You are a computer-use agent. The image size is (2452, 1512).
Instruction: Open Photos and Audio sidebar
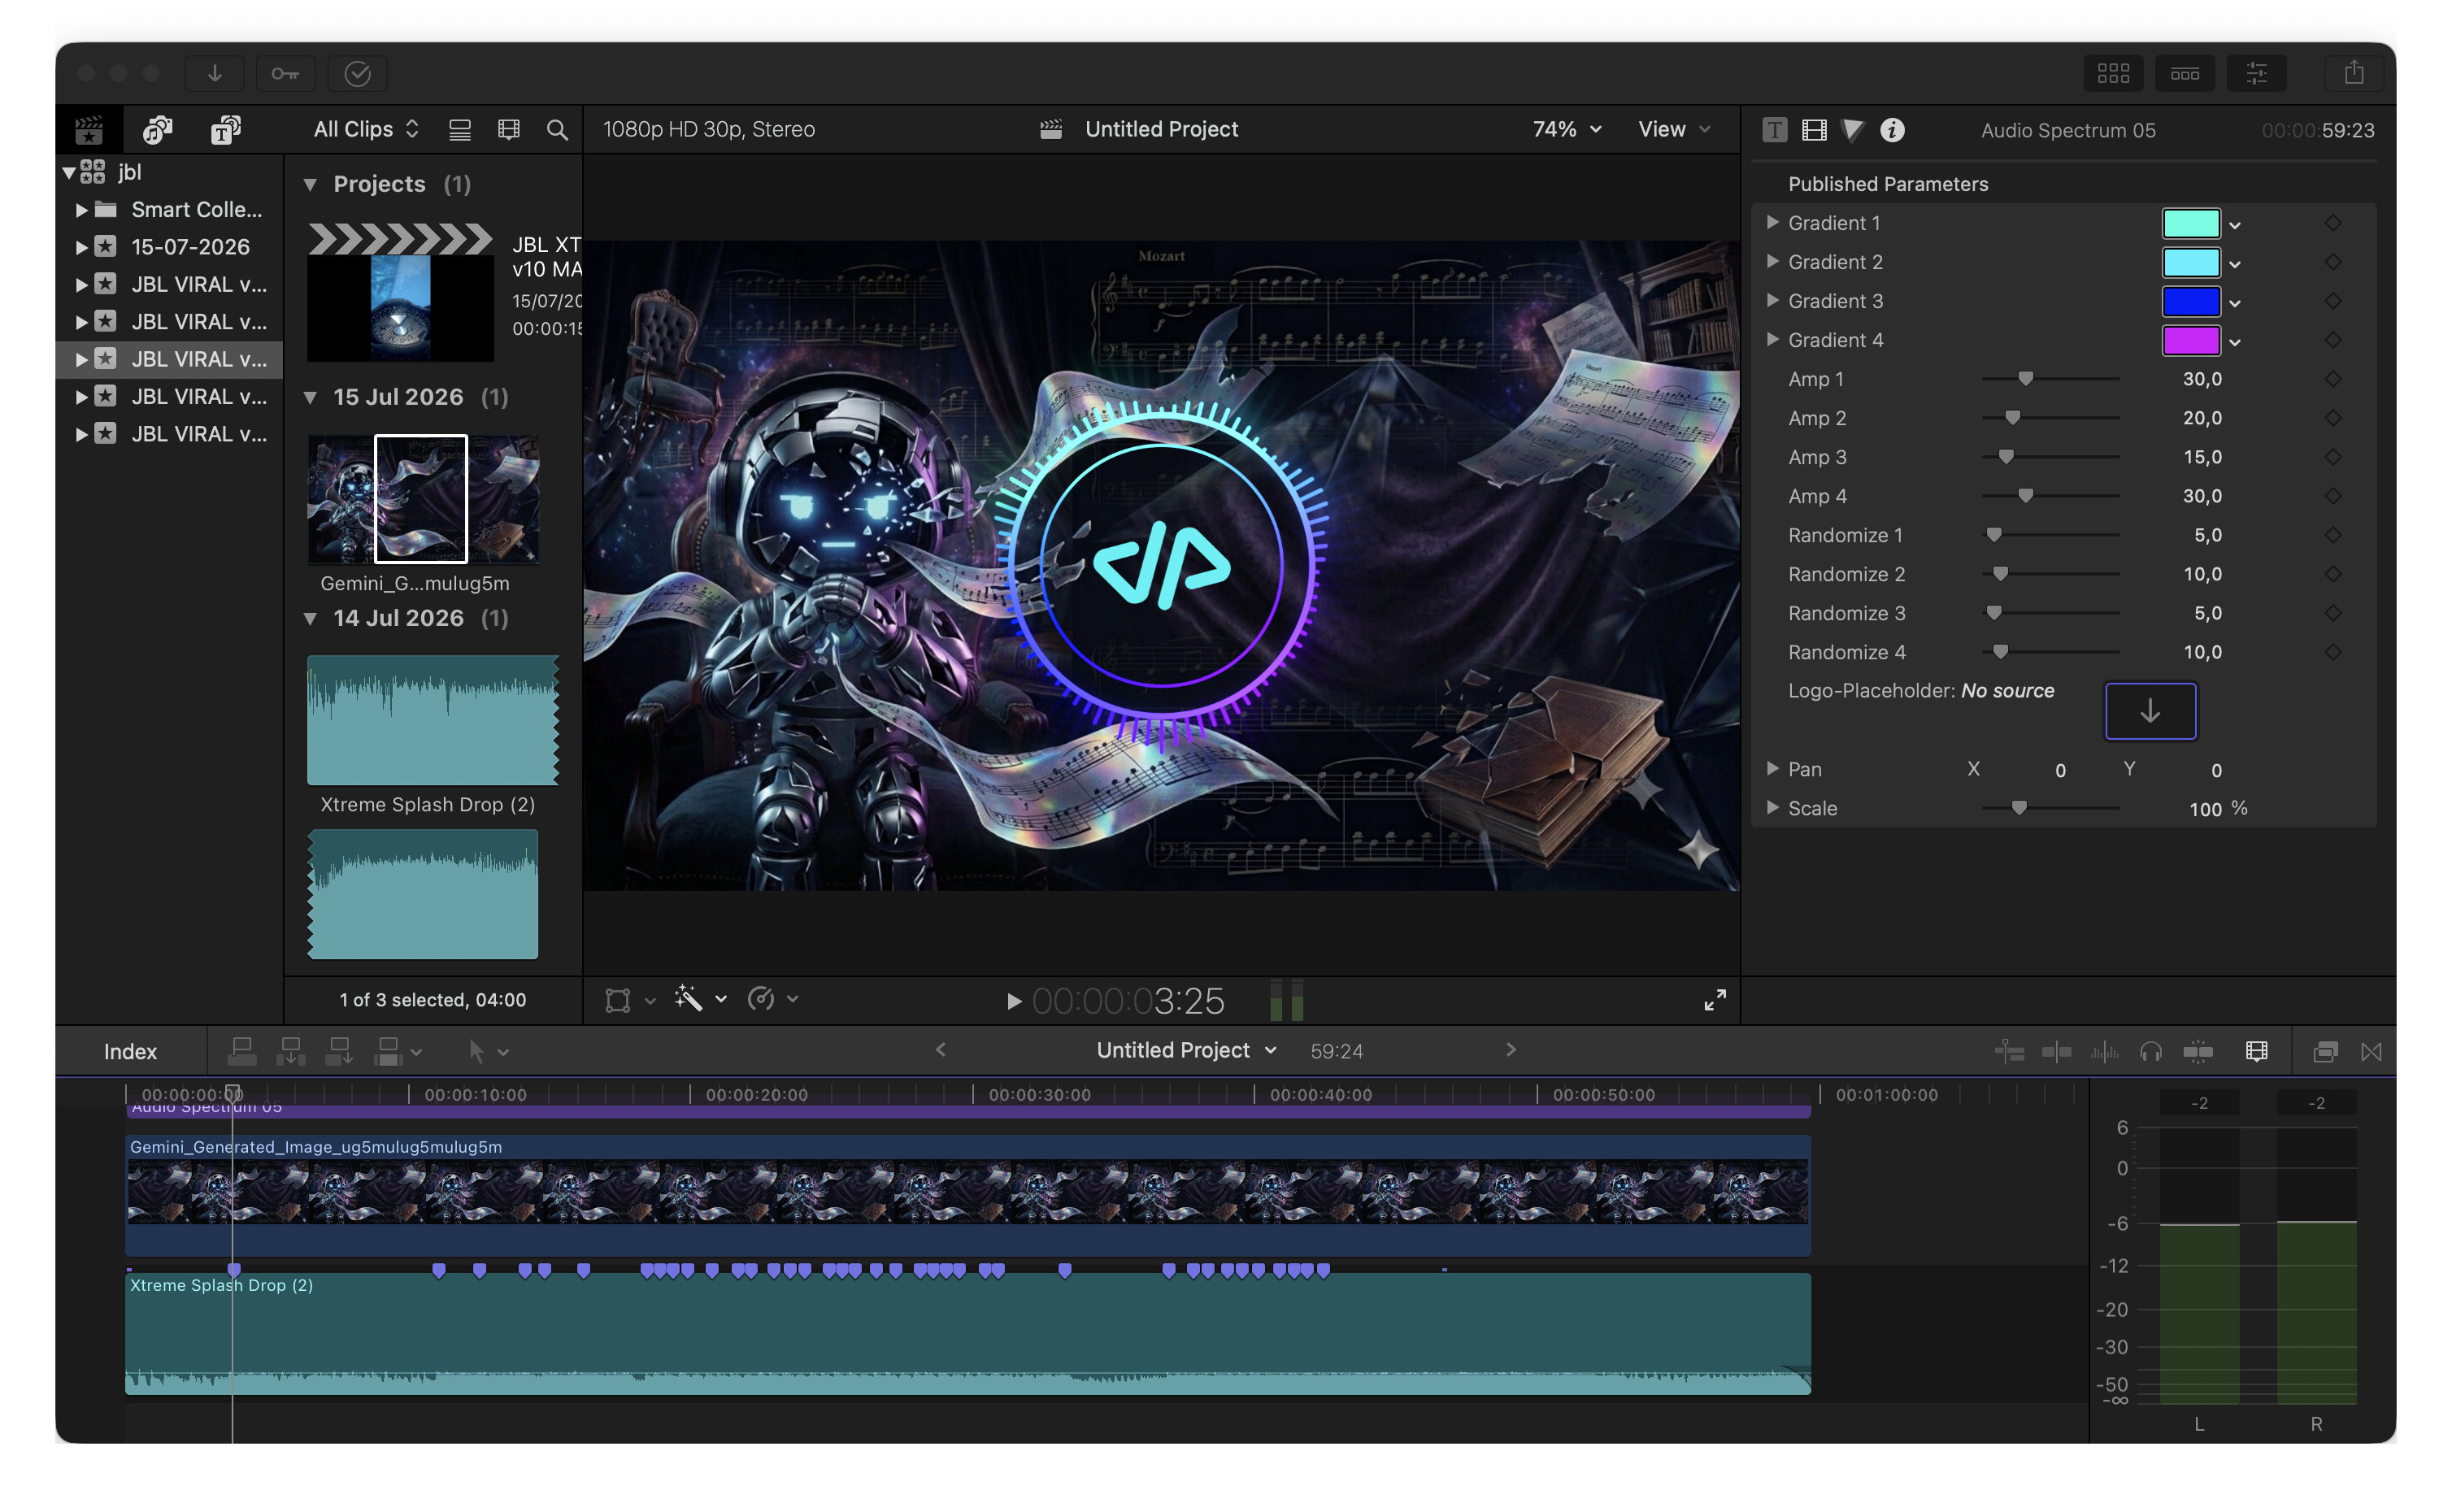pyautogui.click(x=157, y=130)
